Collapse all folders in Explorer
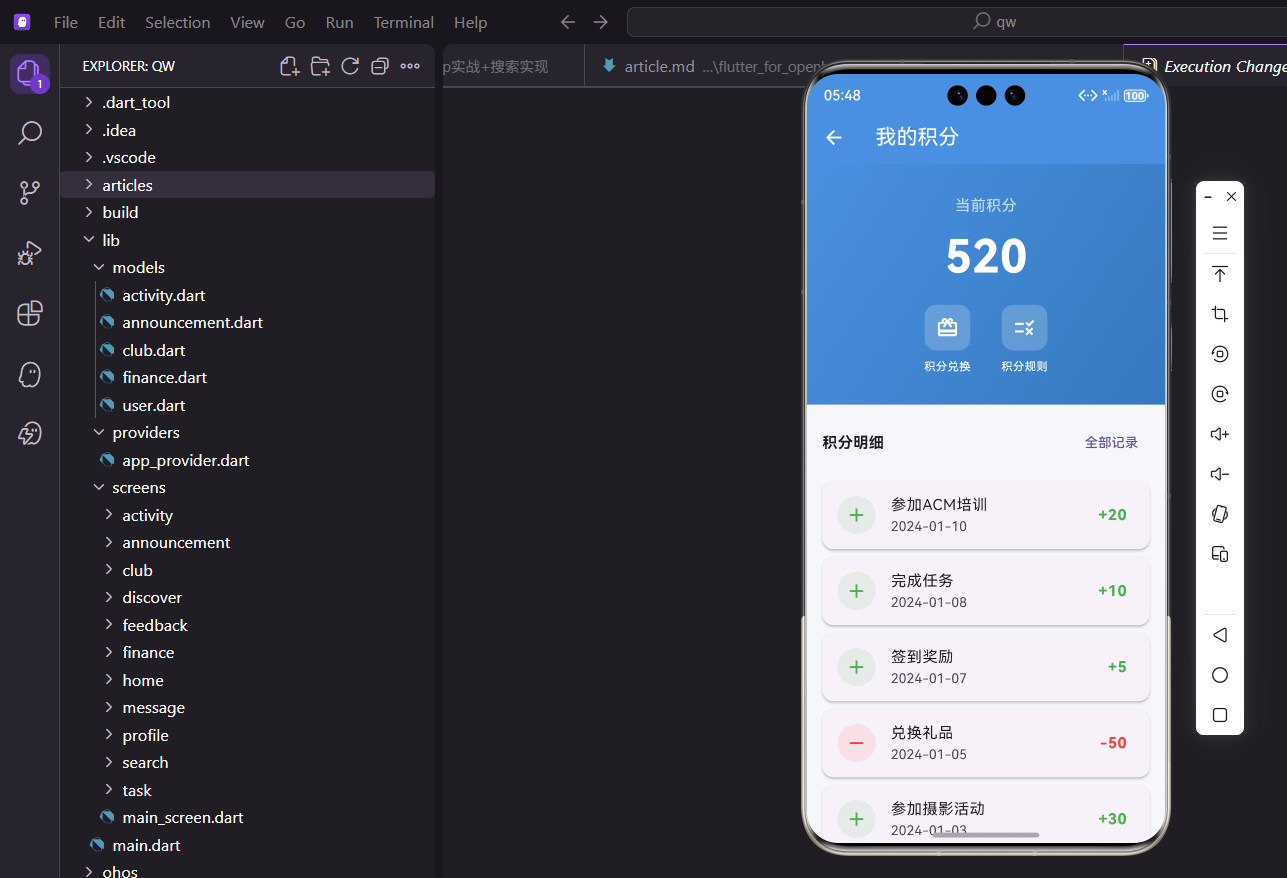 pos(380,66)
